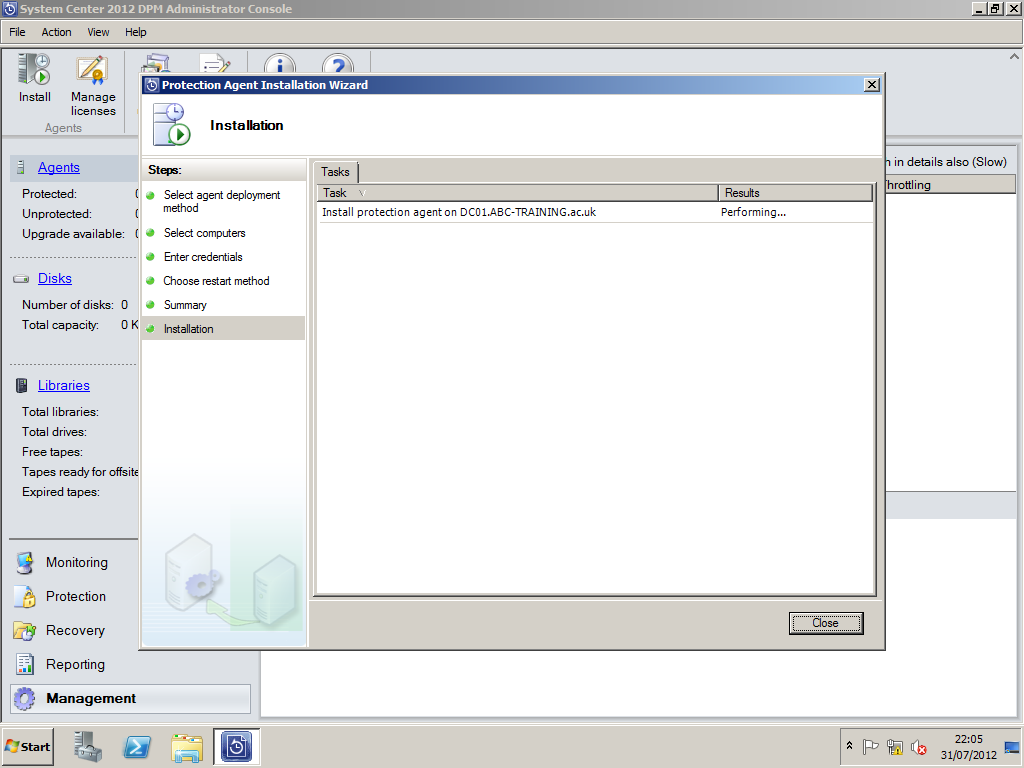1024x768 pixels.
Task: Open Manage licenses in the ribbon
Action: coord(93,86)
